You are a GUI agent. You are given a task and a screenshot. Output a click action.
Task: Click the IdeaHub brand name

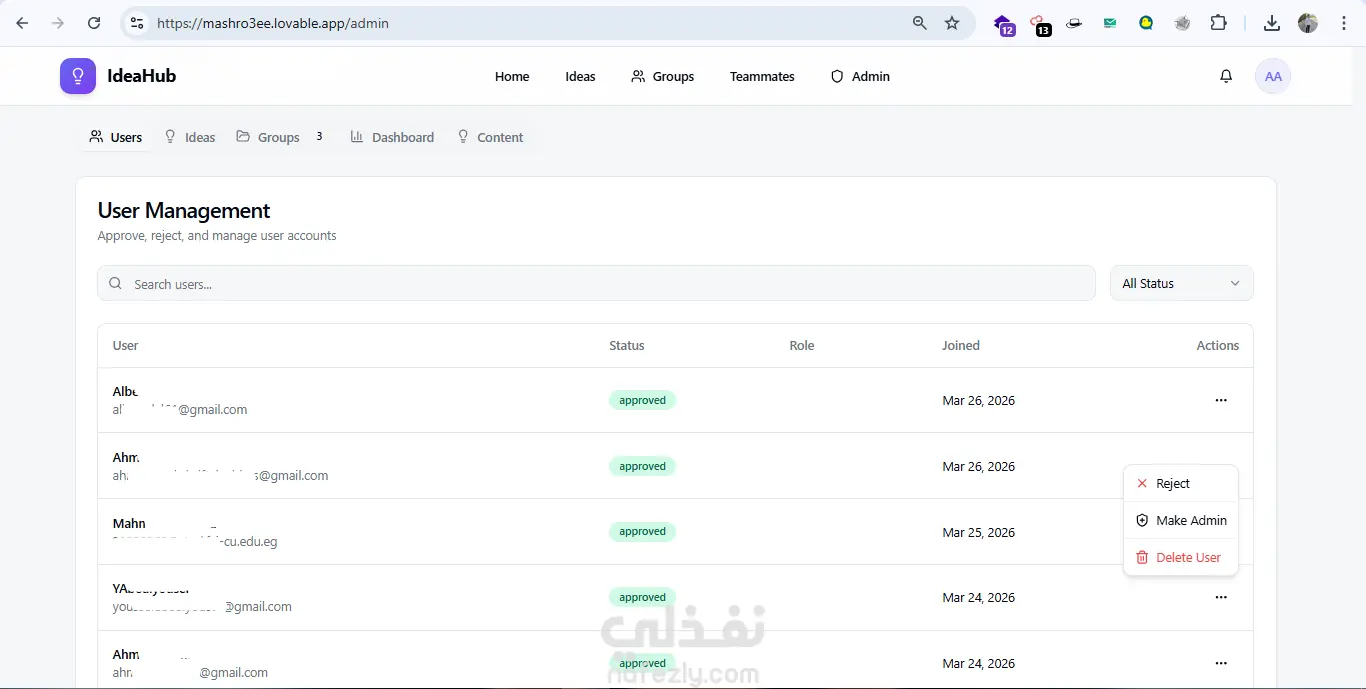[x=141, y=76]
